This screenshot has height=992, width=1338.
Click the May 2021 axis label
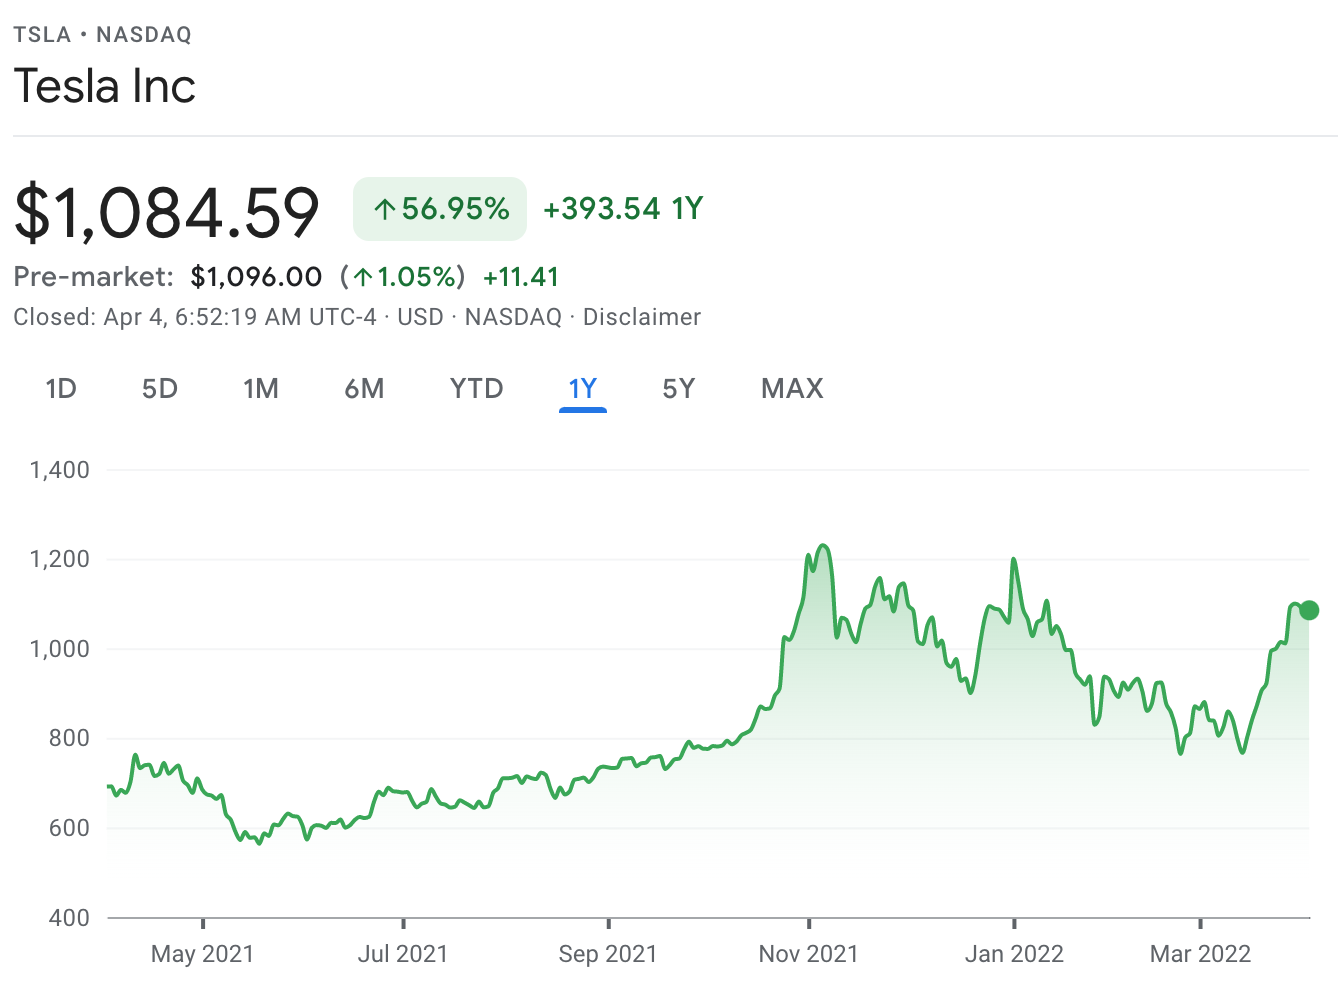(203, 954)
